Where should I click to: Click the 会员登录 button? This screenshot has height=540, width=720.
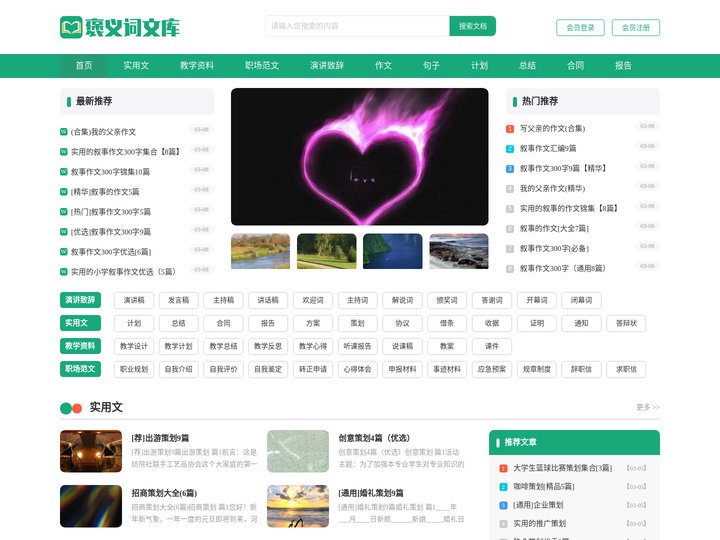point(580,28)
